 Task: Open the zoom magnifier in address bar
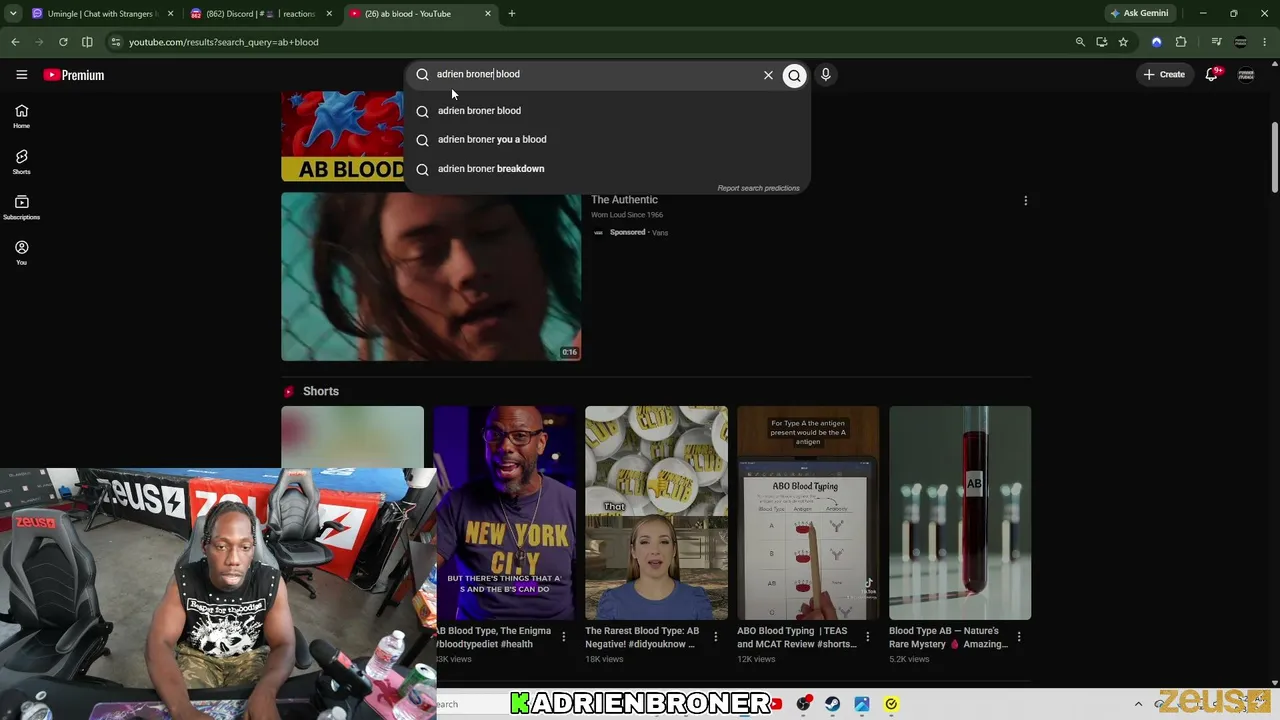[x=1080, y=42]
